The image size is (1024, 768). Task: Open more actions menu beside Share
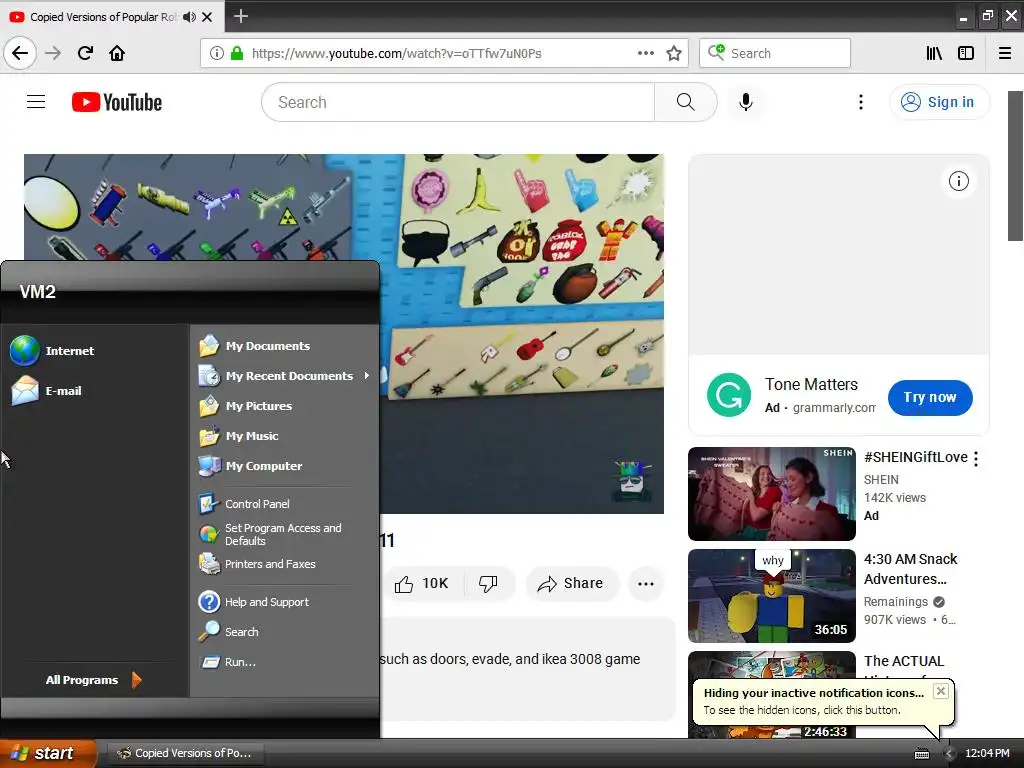645,584
